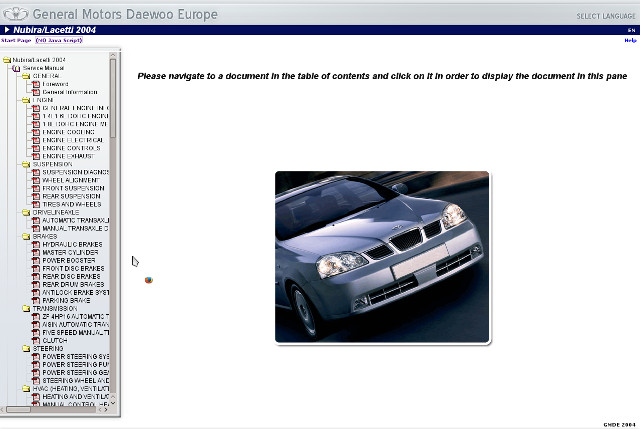Click the WHEEL ALIGNMENT document icon
Image resolution: width=640 pixels, height=429 pixels.
pyautogui.click(x=36, y=180)
